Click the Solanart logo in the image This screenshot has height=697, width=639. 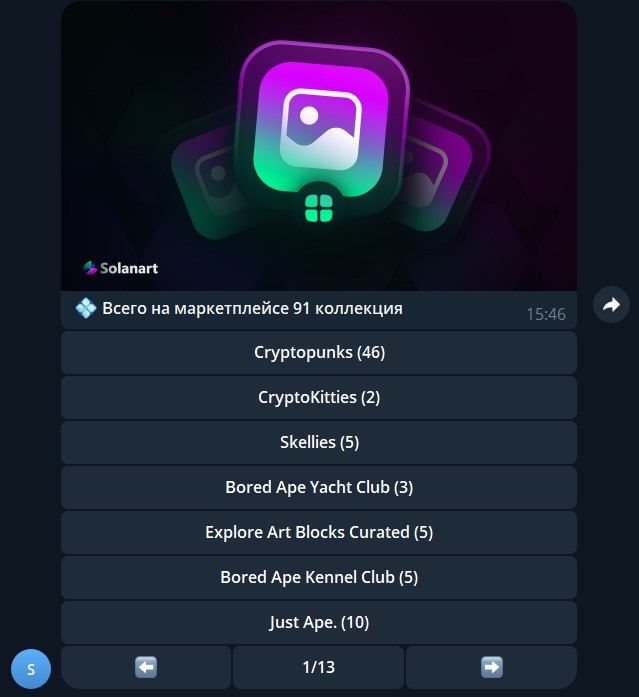click(x=120, y=268)
